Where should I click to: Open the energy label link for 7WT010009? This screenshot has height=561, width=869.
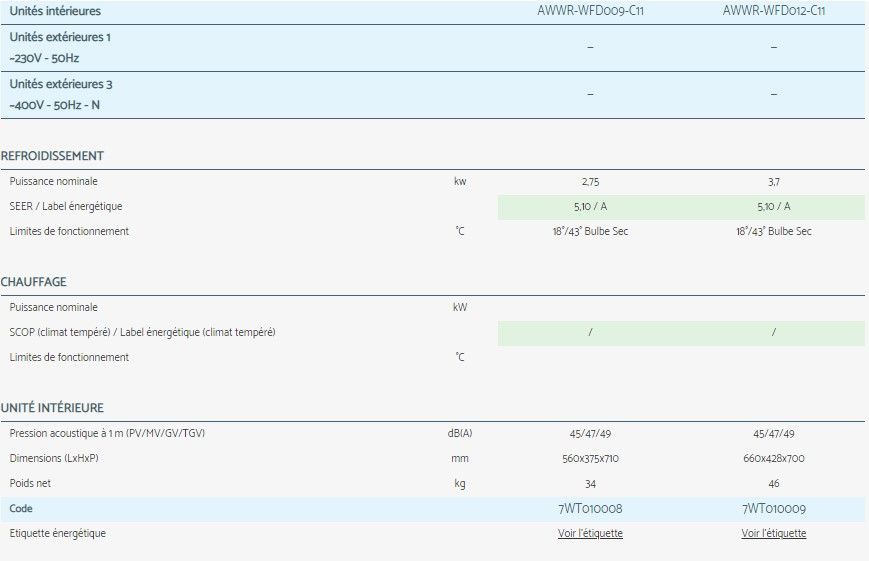coord(773,534)
